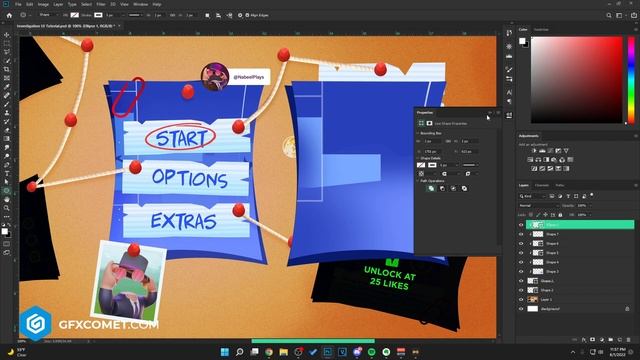Open the Filter menu
Viewport: 640px width, 360px height.
[x=101, y=4]
